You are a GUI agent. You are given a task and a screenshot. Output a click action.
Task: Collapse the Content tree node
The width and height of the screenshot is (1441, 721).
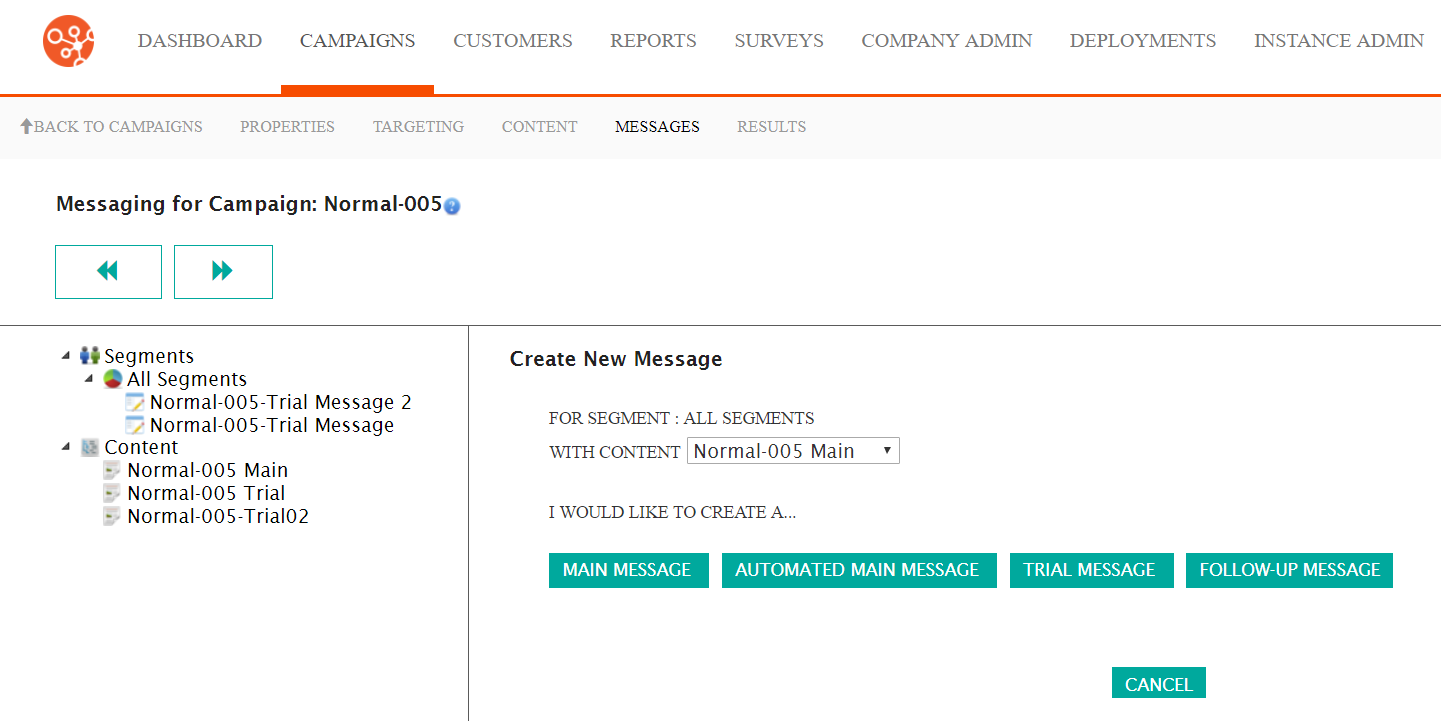click(x=66, y=447)
